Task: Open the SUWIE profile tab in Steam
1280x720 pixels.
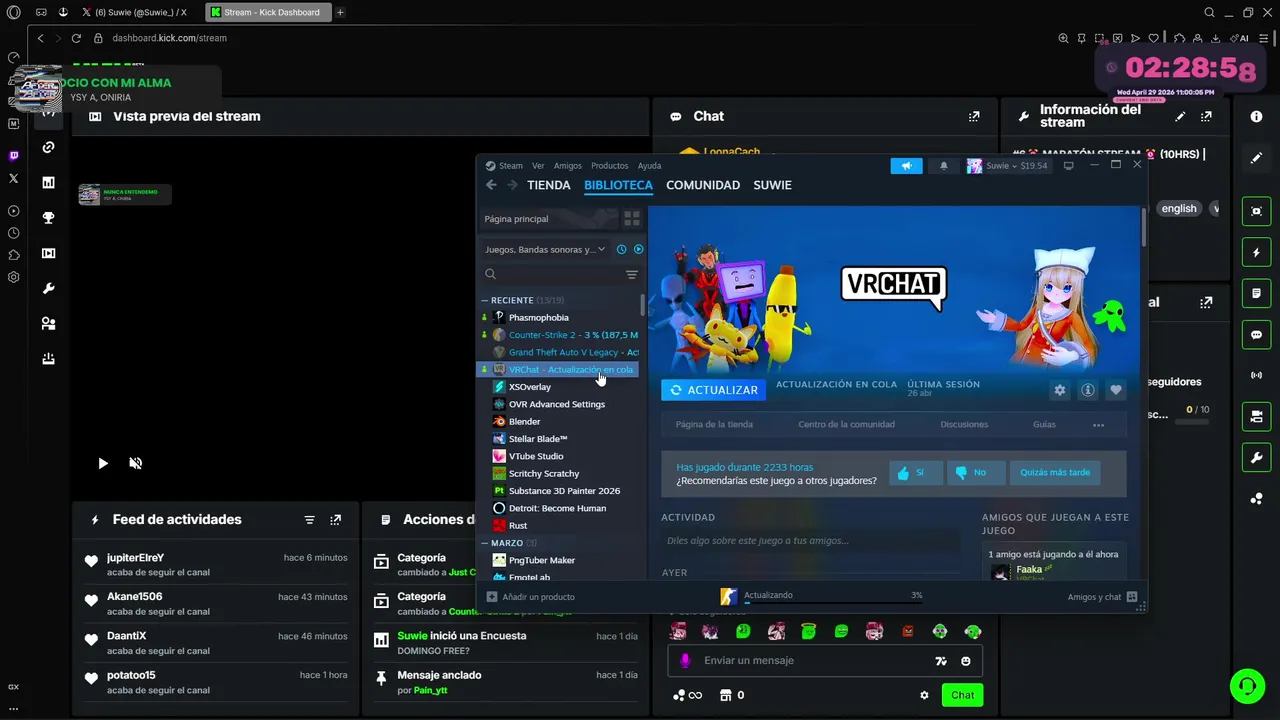Action: coord(772,185)
